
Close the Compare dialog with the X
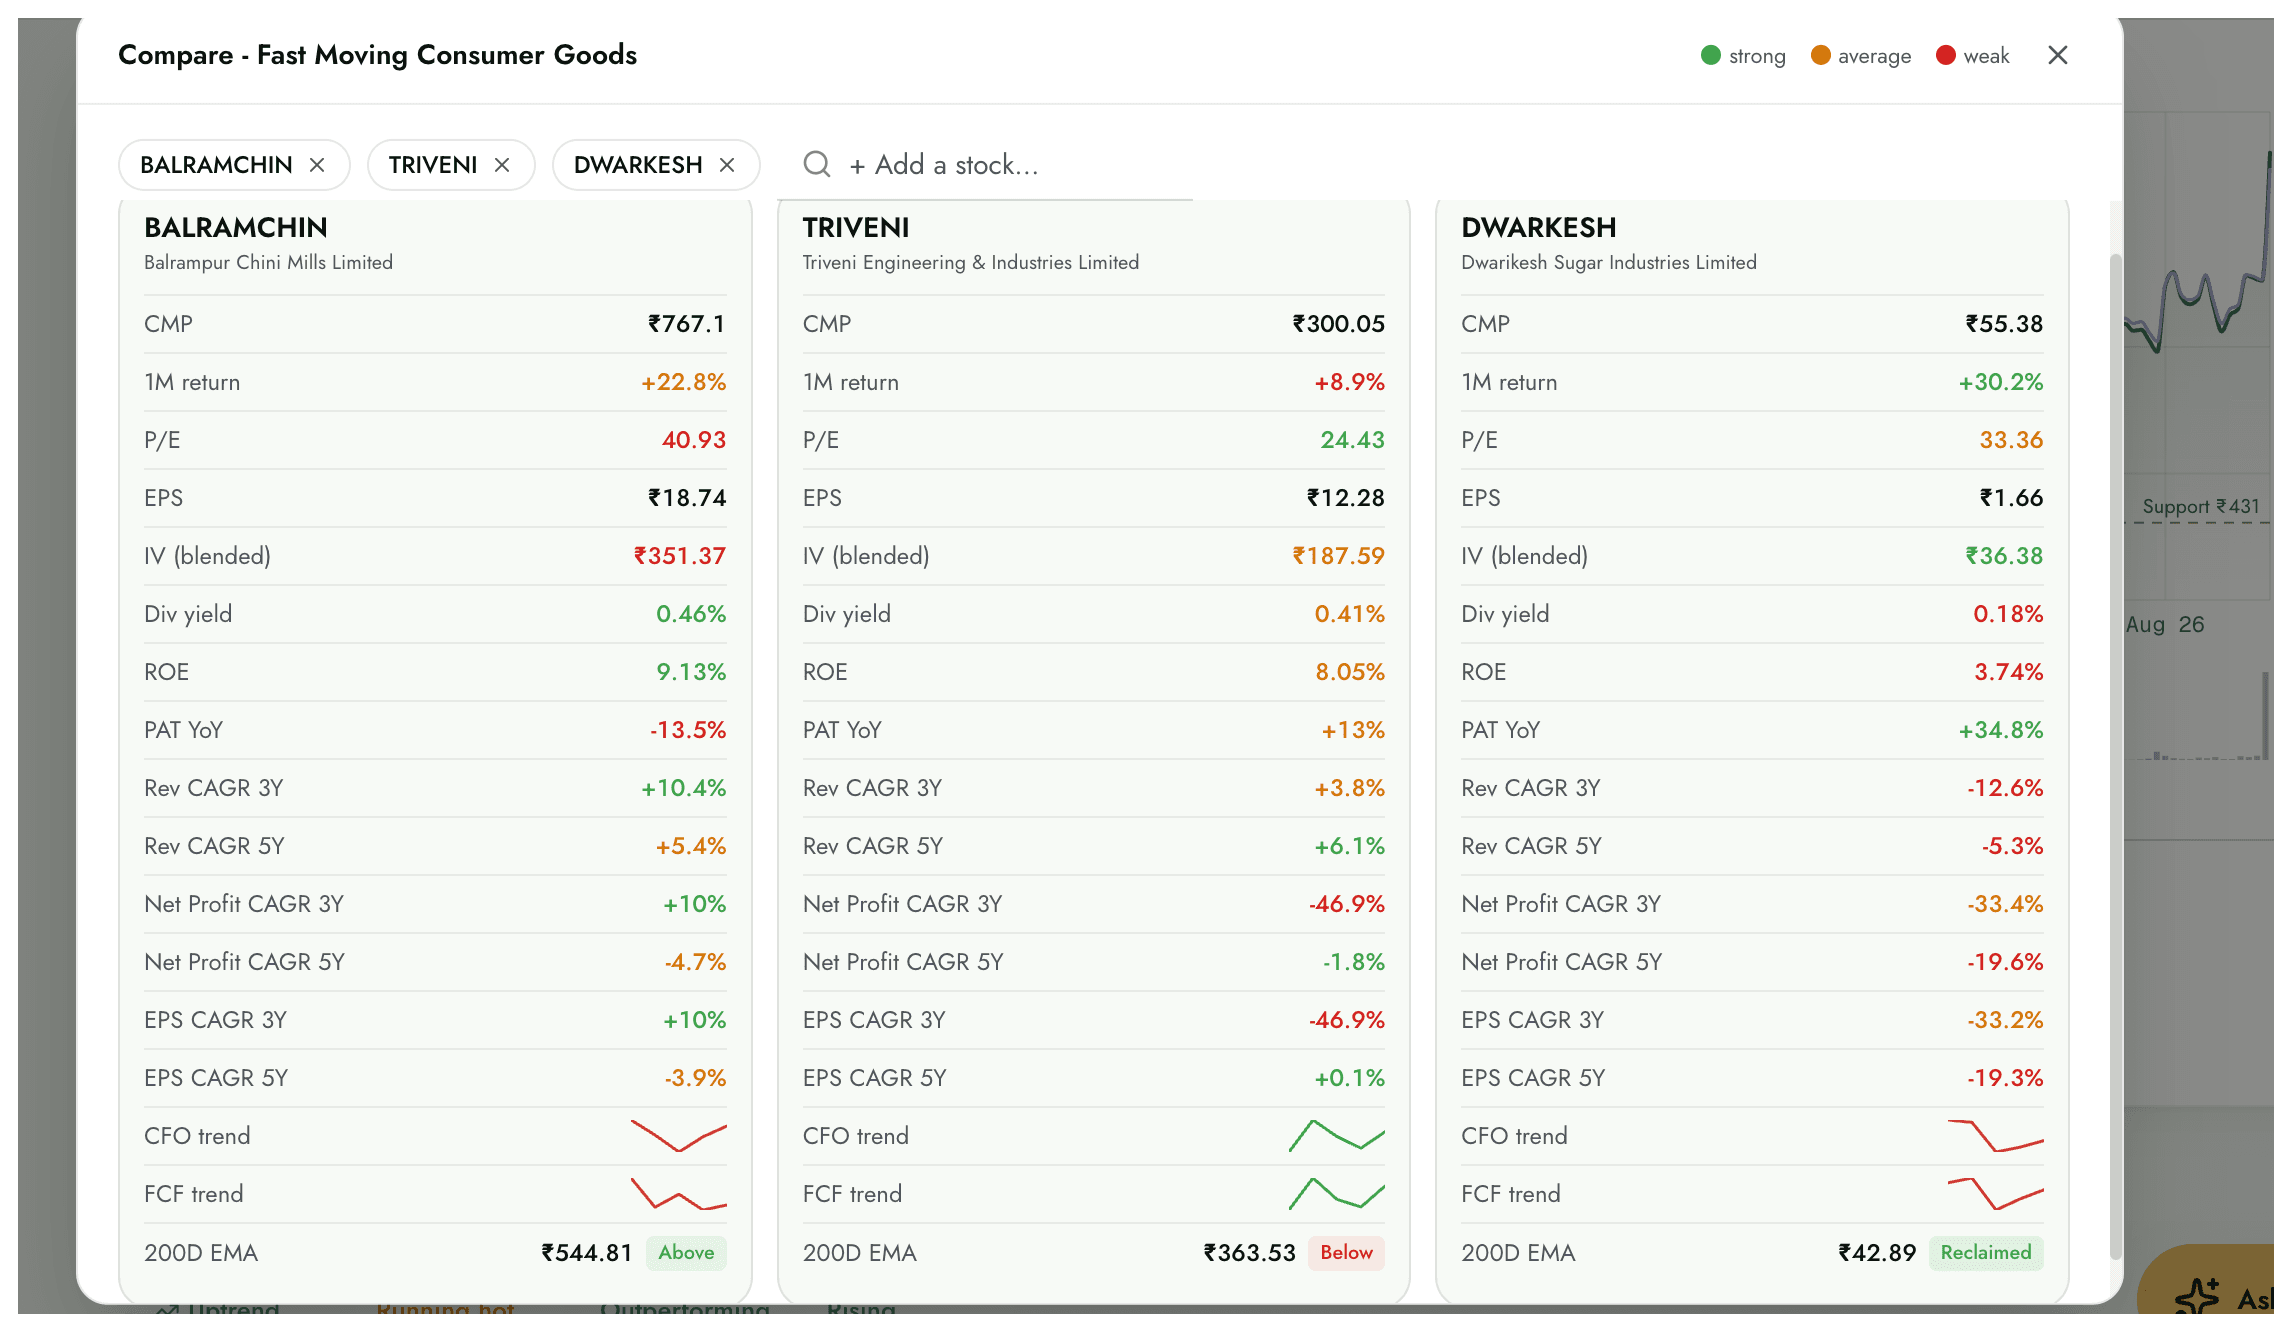(2057, 55)
